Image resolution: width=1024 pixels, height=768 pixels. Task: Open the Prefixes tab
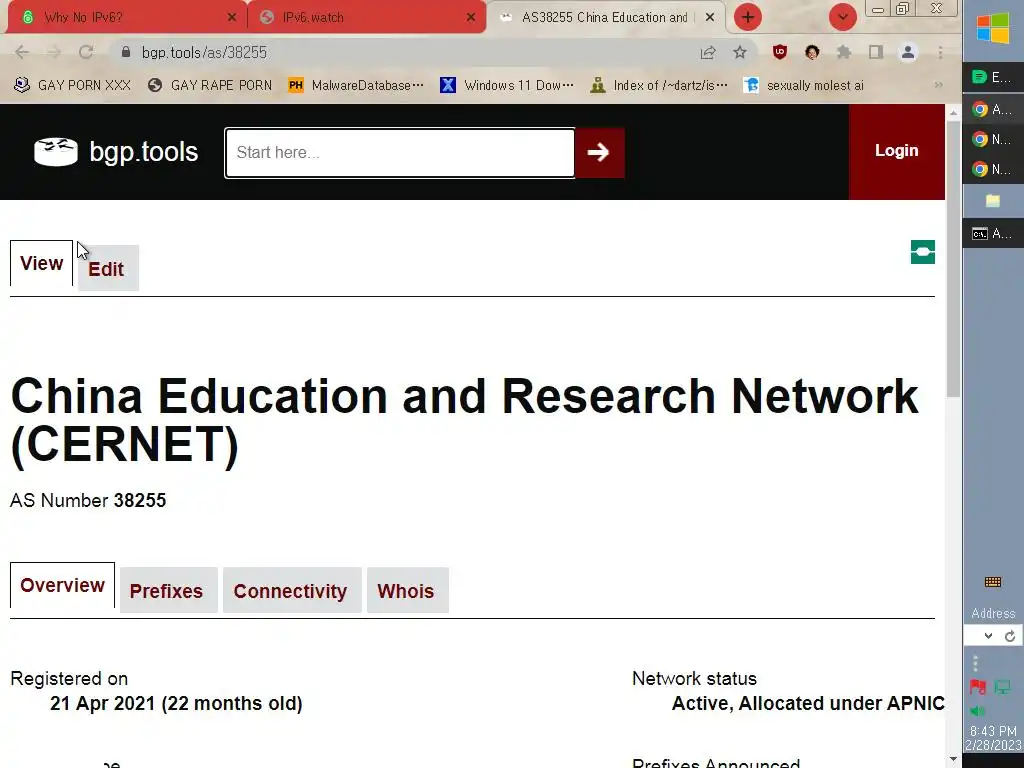168,590
